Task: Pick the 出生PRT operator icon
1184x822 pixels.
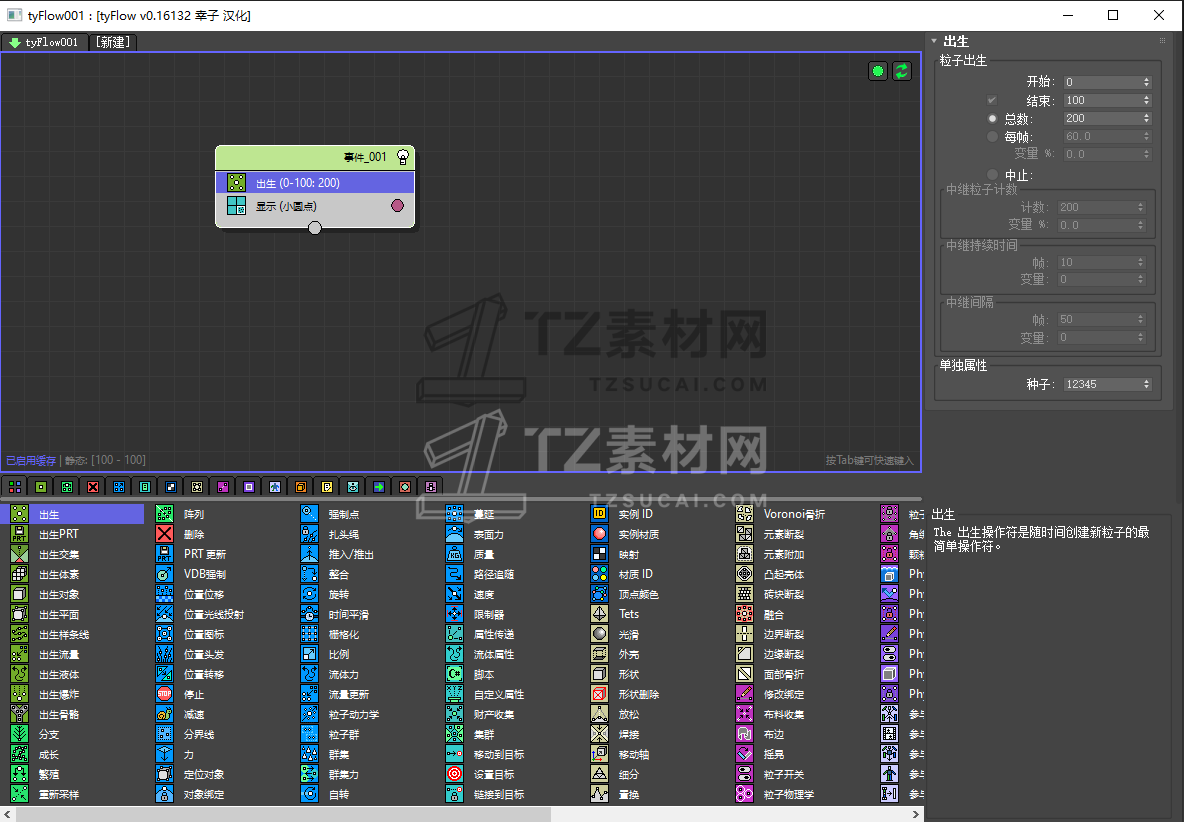Action: tap(19, 534)
